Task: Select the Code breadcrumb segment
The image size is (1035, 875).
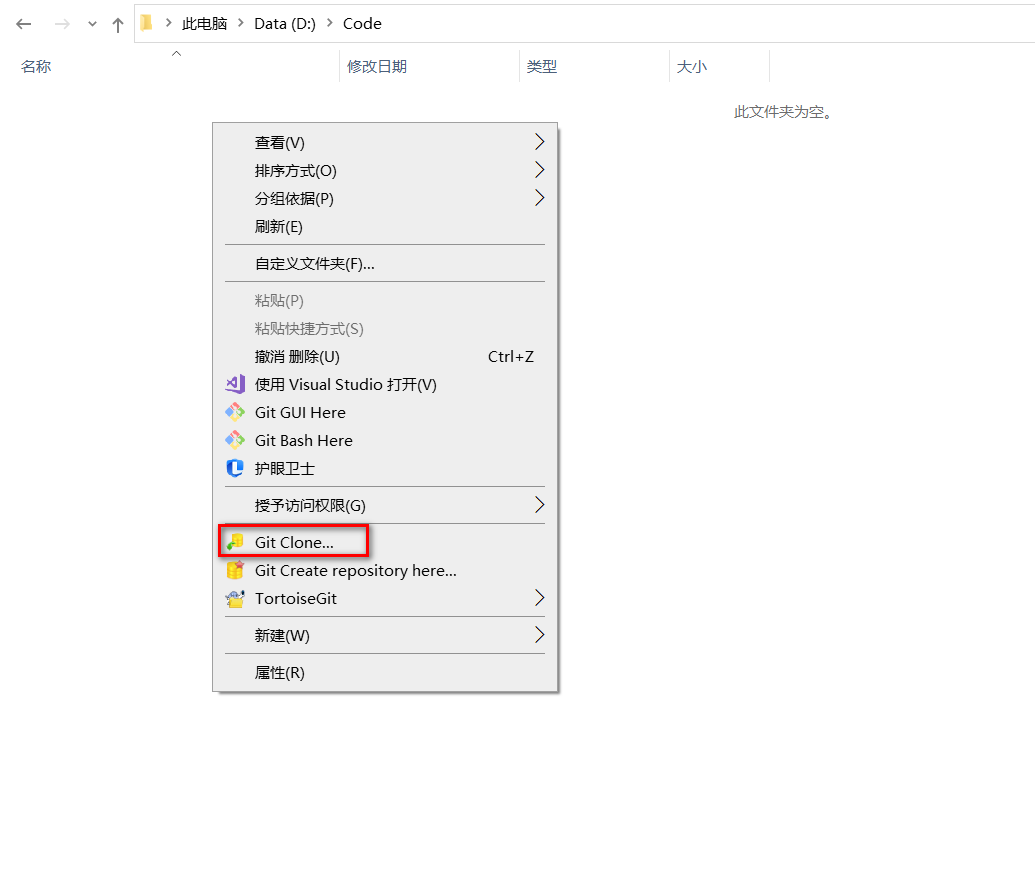Action: [x=362, y=24]
